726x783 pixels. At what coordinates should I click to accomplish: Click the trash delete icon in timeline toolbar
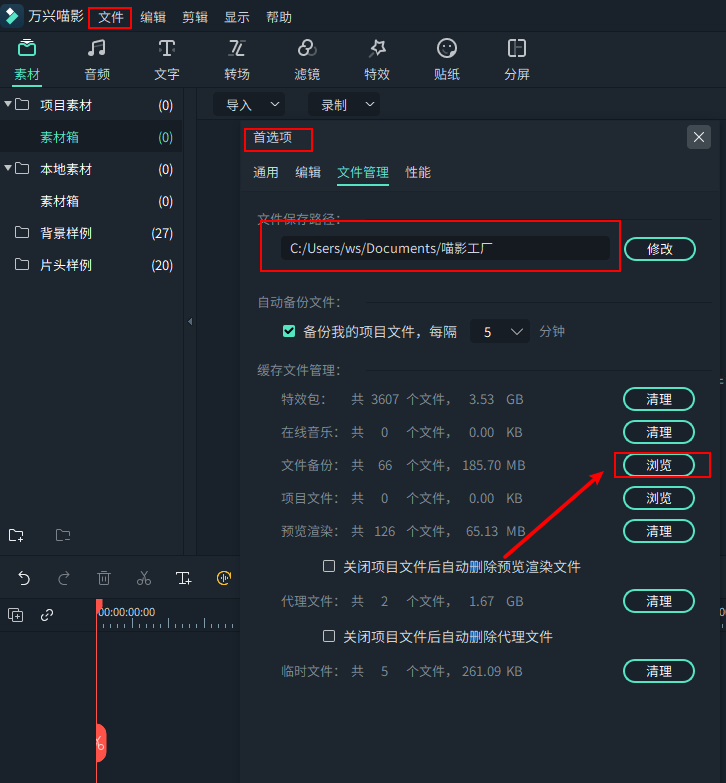[x=104, y=578]
